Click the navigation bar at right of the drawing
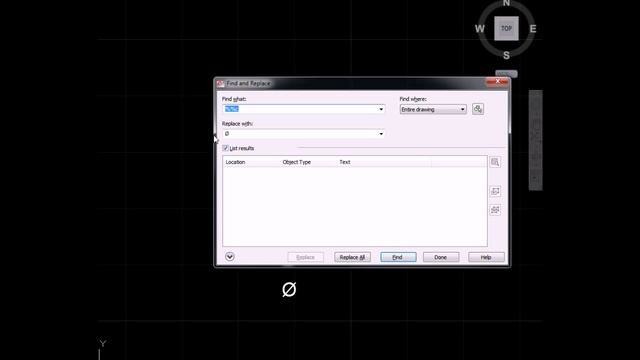The height and width of the screenshot is (360, 640). click(536, 140)
